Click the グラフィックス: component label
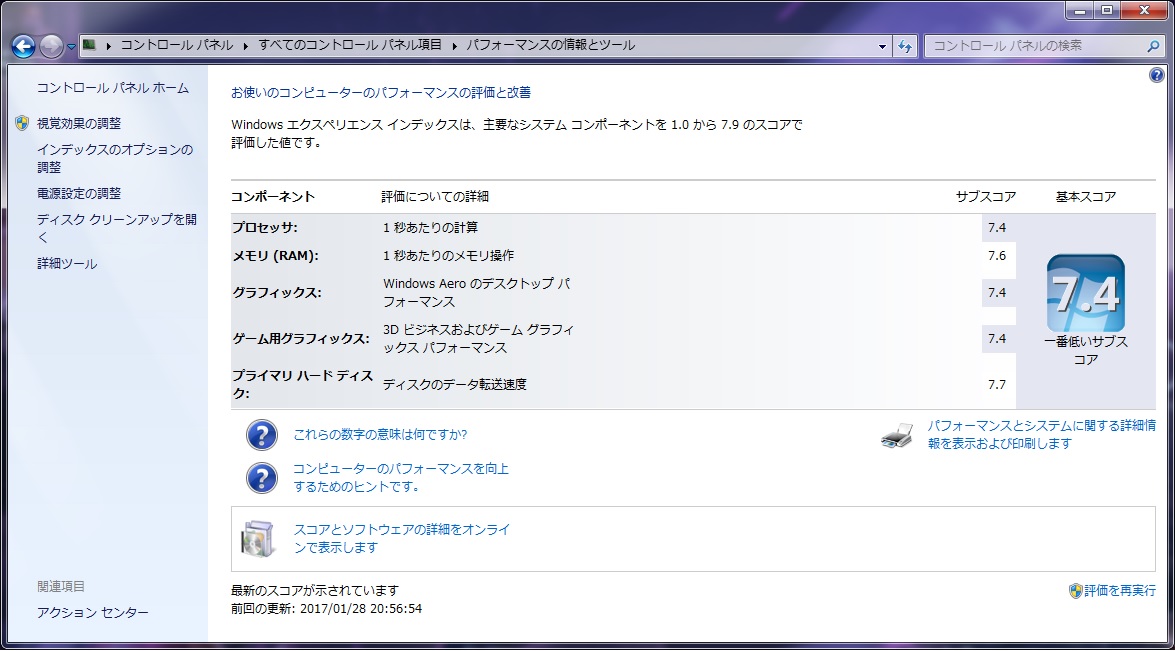The width and height of the screenshot is (1175, 651). pos(277,293)
